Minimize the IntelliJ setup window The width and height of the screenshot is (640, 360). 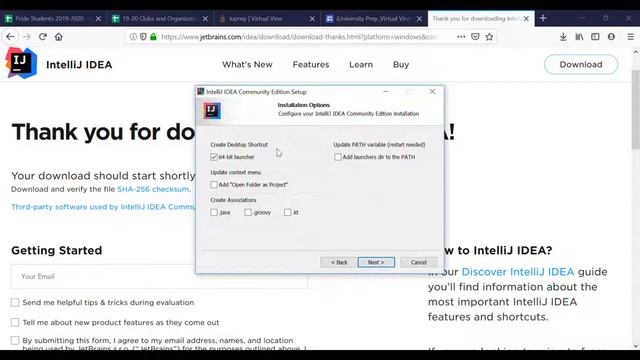(386, 91)
